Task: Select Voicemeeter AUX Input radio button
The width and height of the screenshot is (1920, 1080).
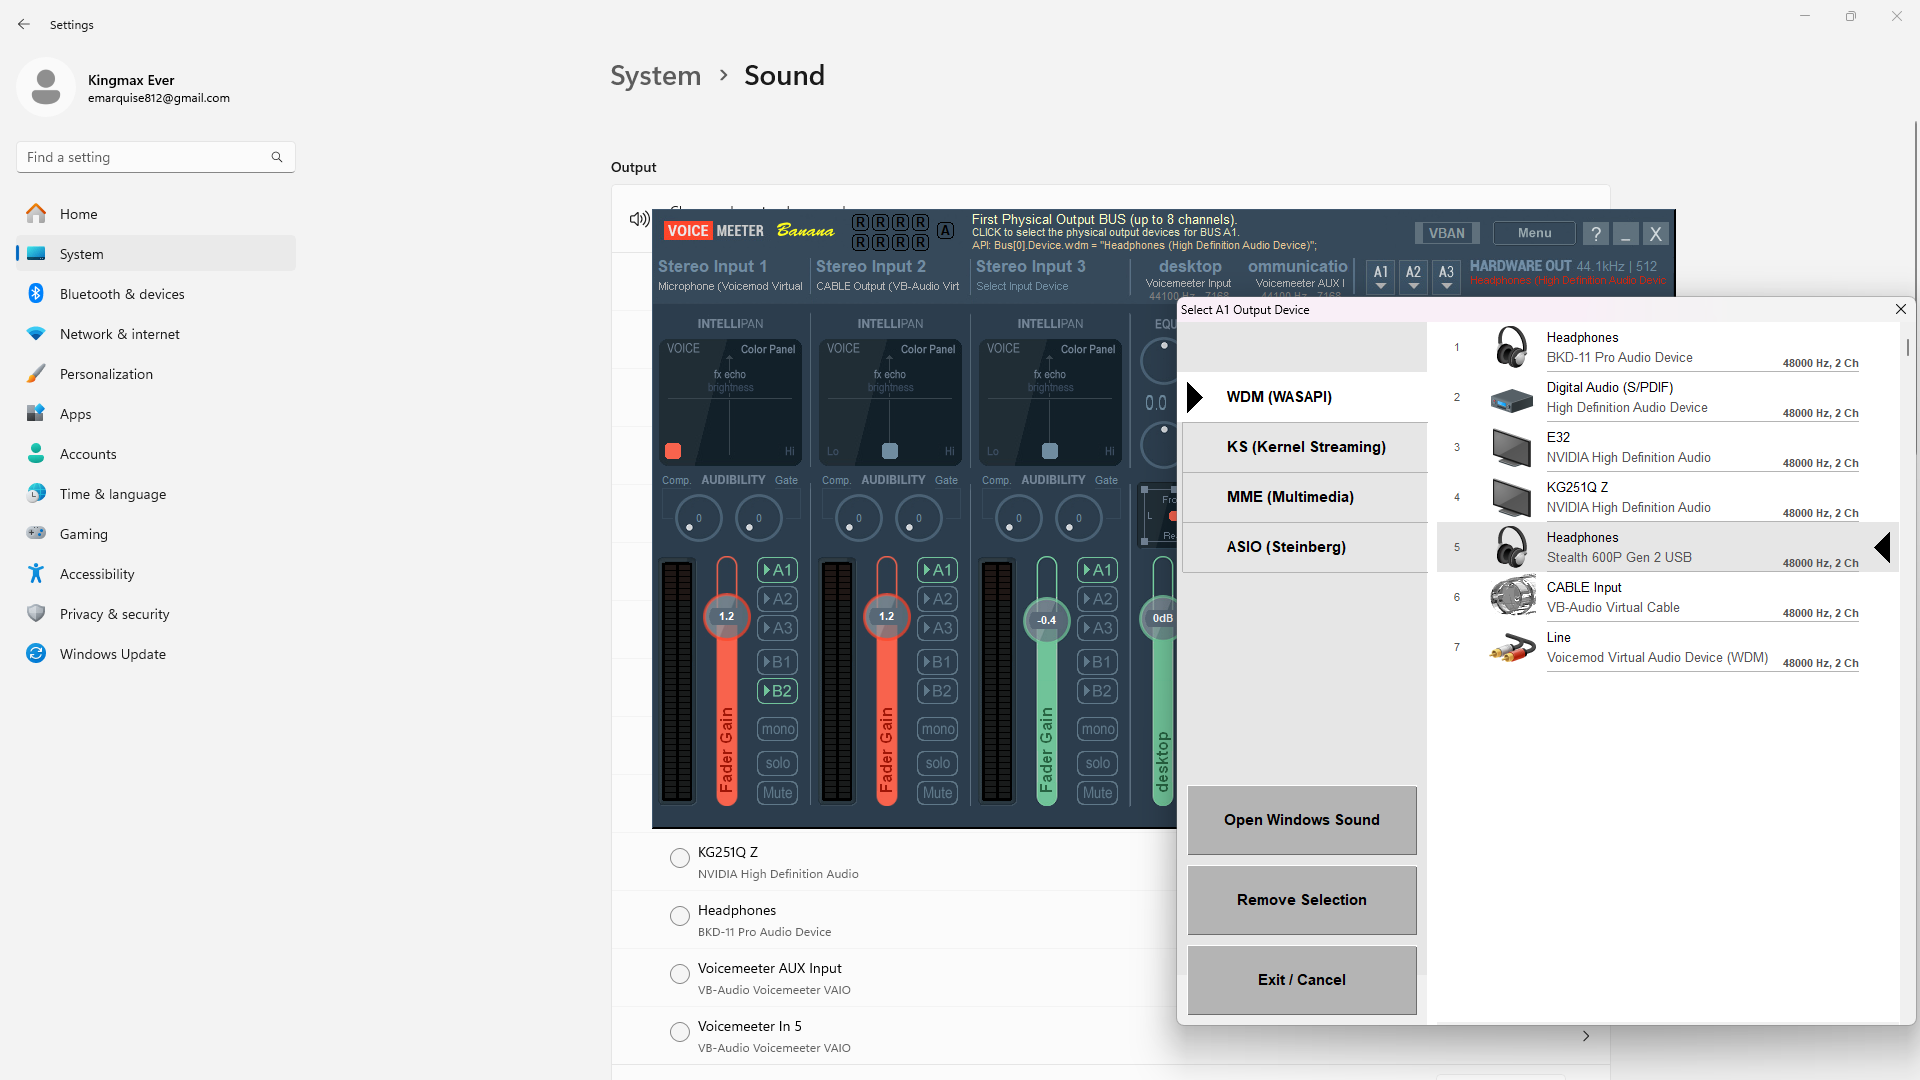Action: tap(680, 974)
